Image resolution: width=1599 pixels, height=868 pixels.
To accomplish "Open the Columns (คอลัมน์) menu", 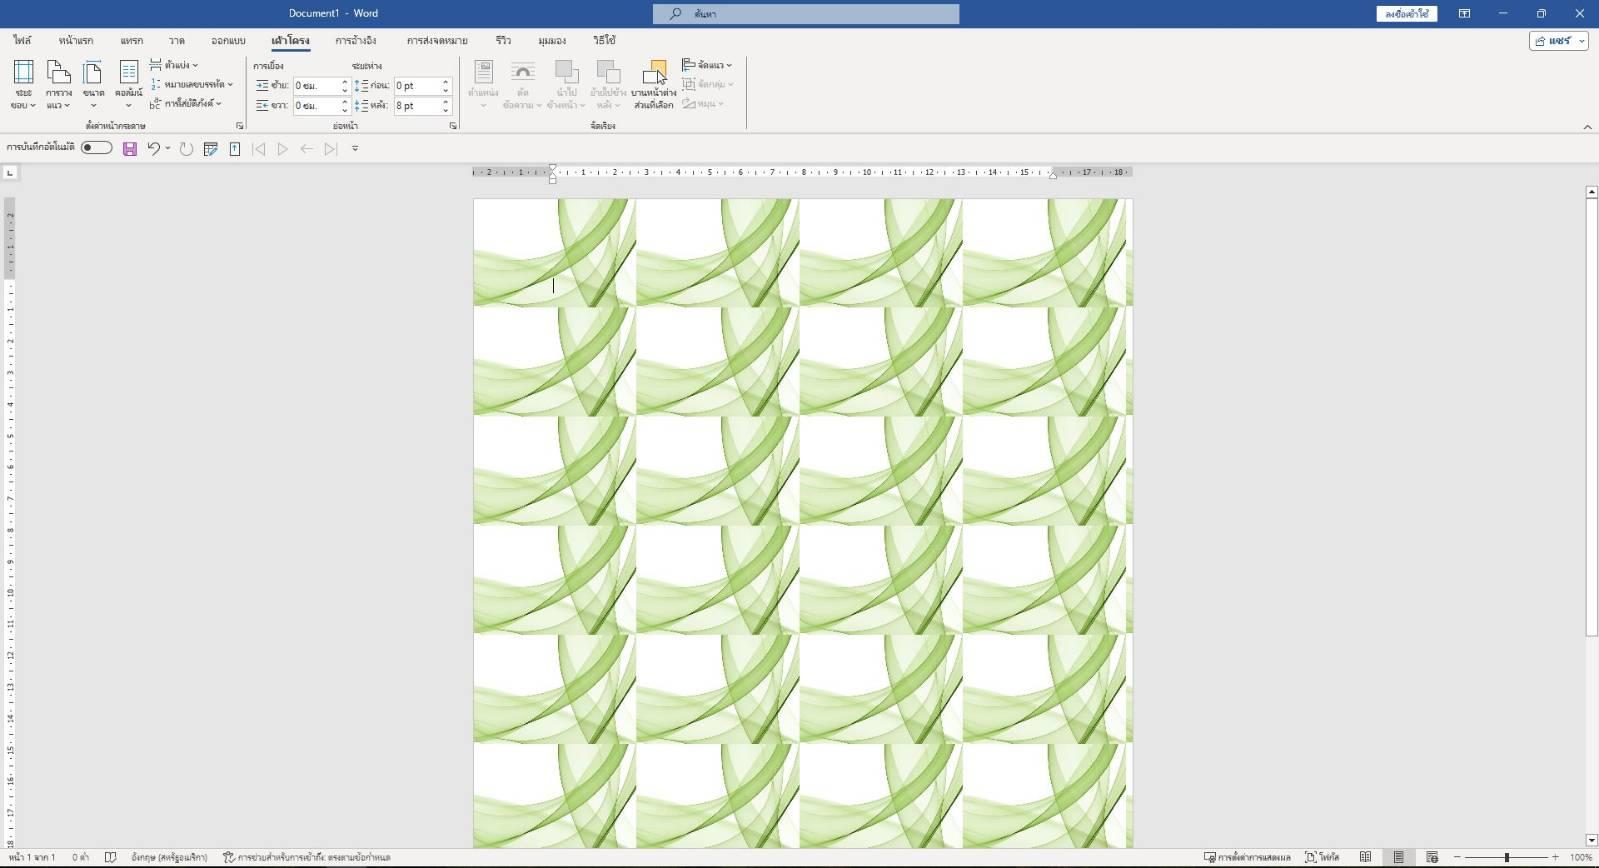I will click(128, 84).
